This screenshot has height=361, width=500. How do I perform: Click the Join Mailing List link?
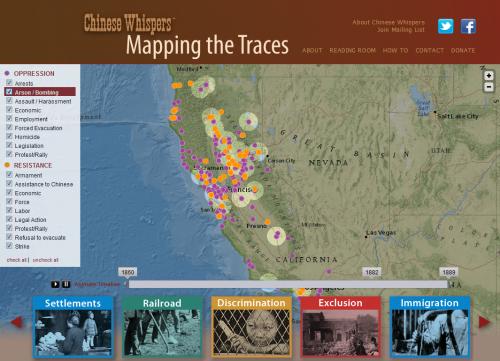point(401,30)
